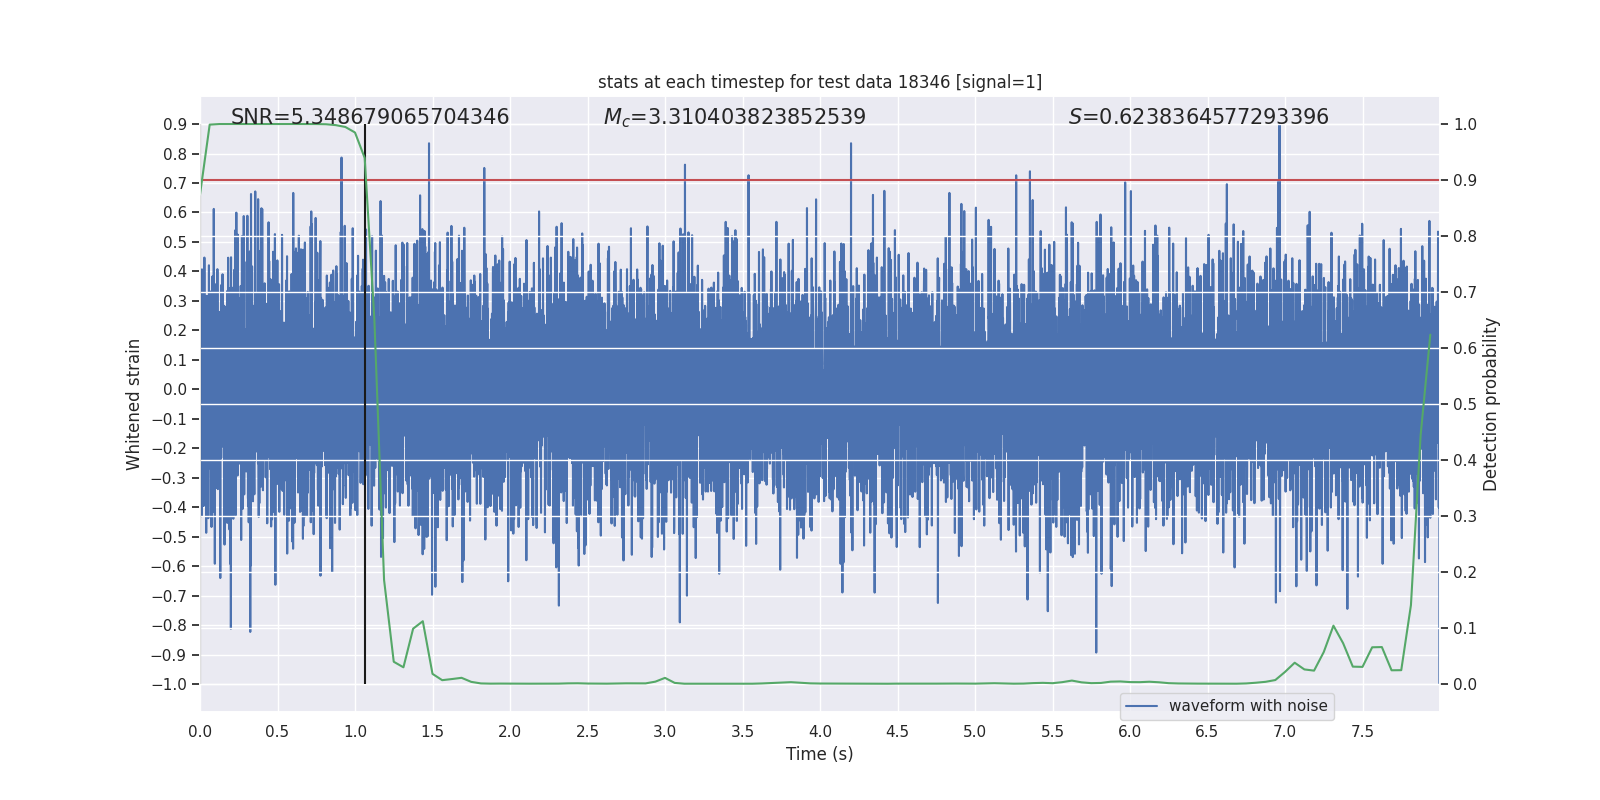
Task: Click the chirp mass Mc=3.3104 annotation
Action: 735,117
